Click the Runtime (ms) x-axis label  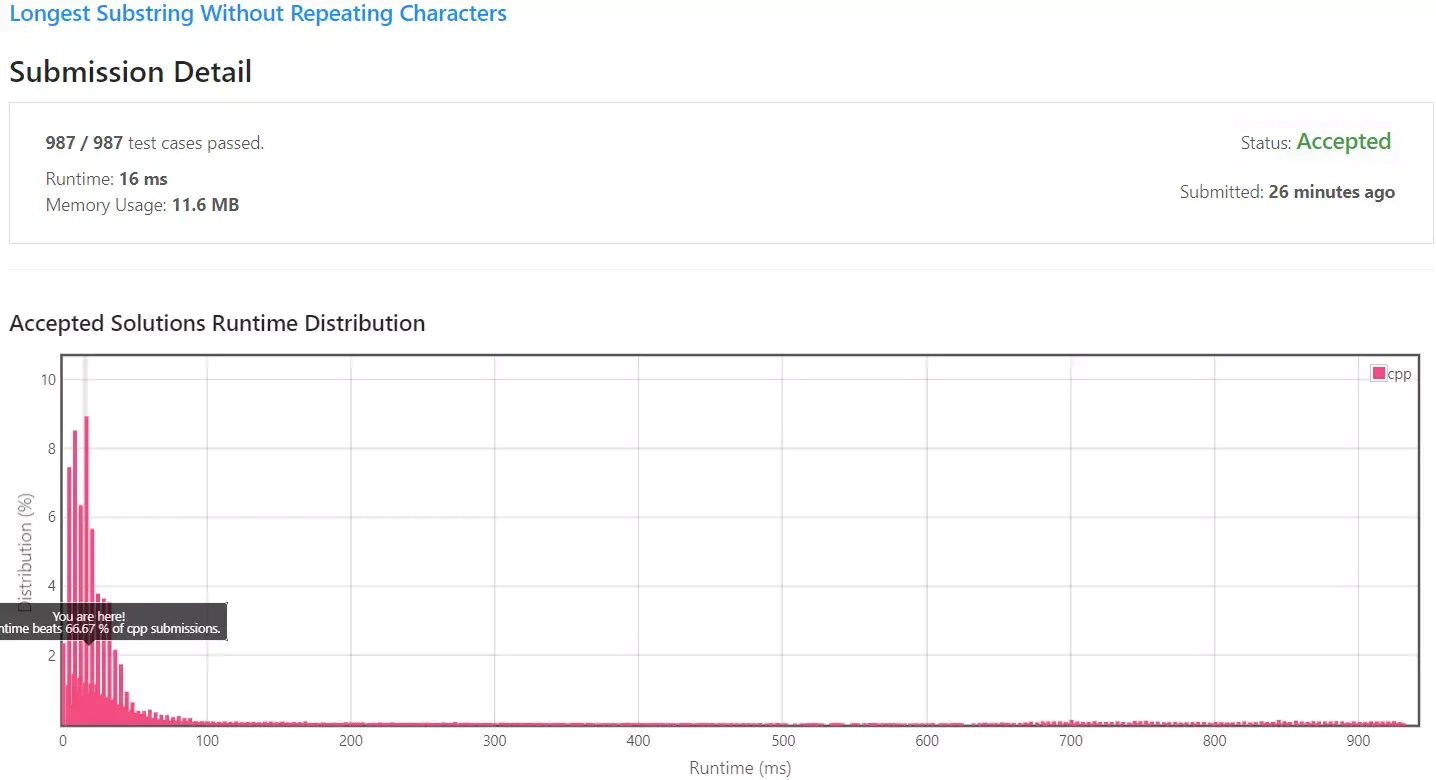(x=740, y=768)
